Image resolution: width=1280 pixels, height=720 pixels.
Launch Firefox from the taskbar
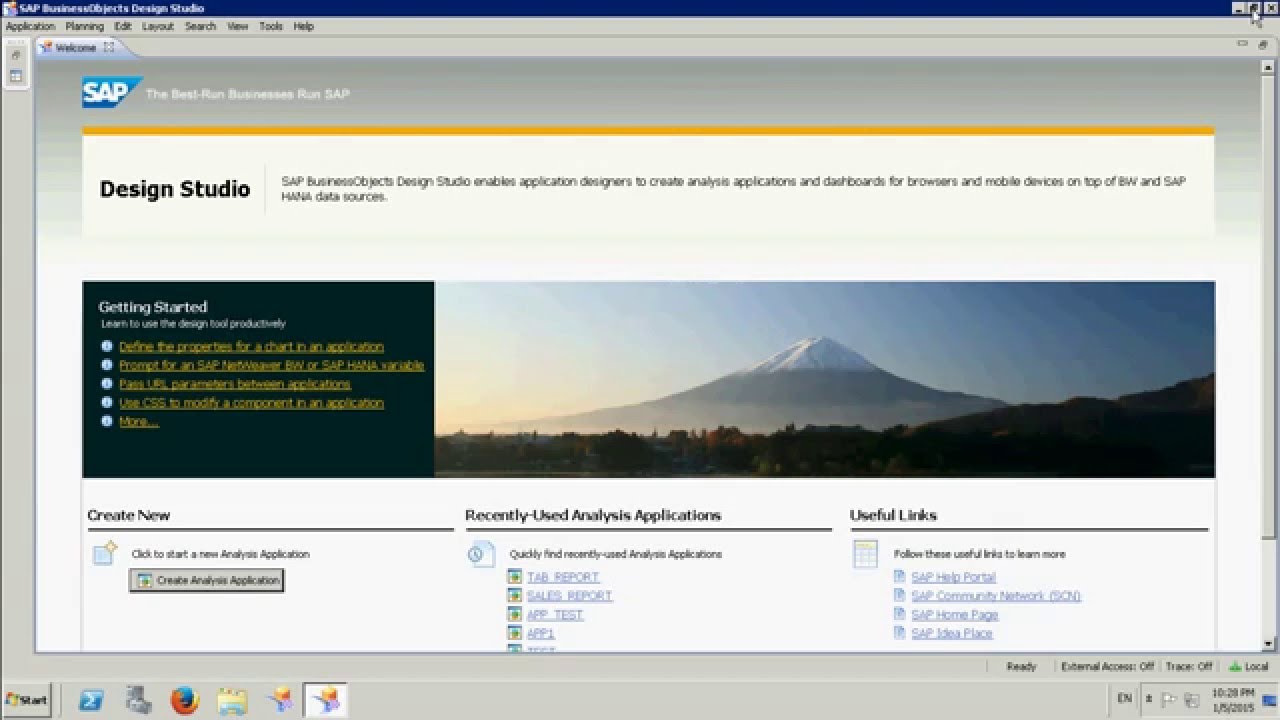click(185, 700)
